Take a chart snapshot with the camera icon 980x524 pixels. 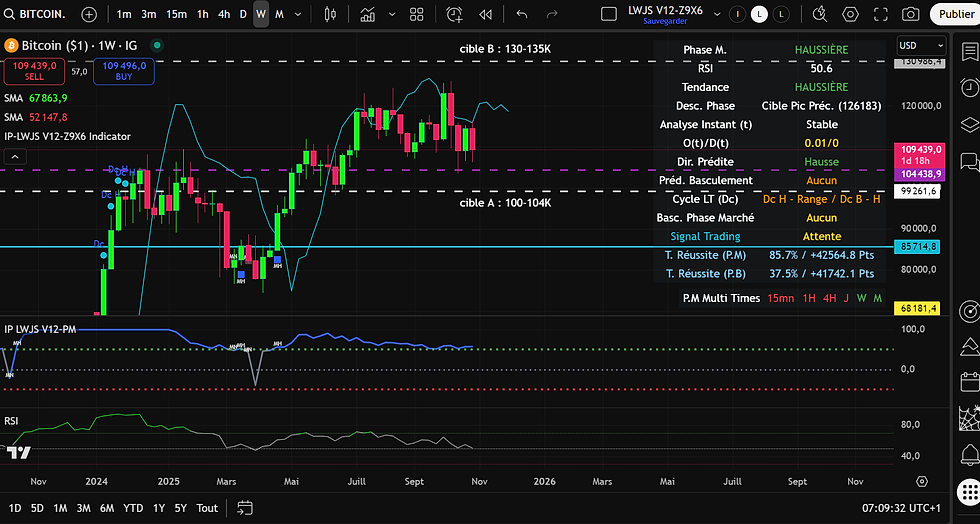pyautogui.click(x=911, y=14)
